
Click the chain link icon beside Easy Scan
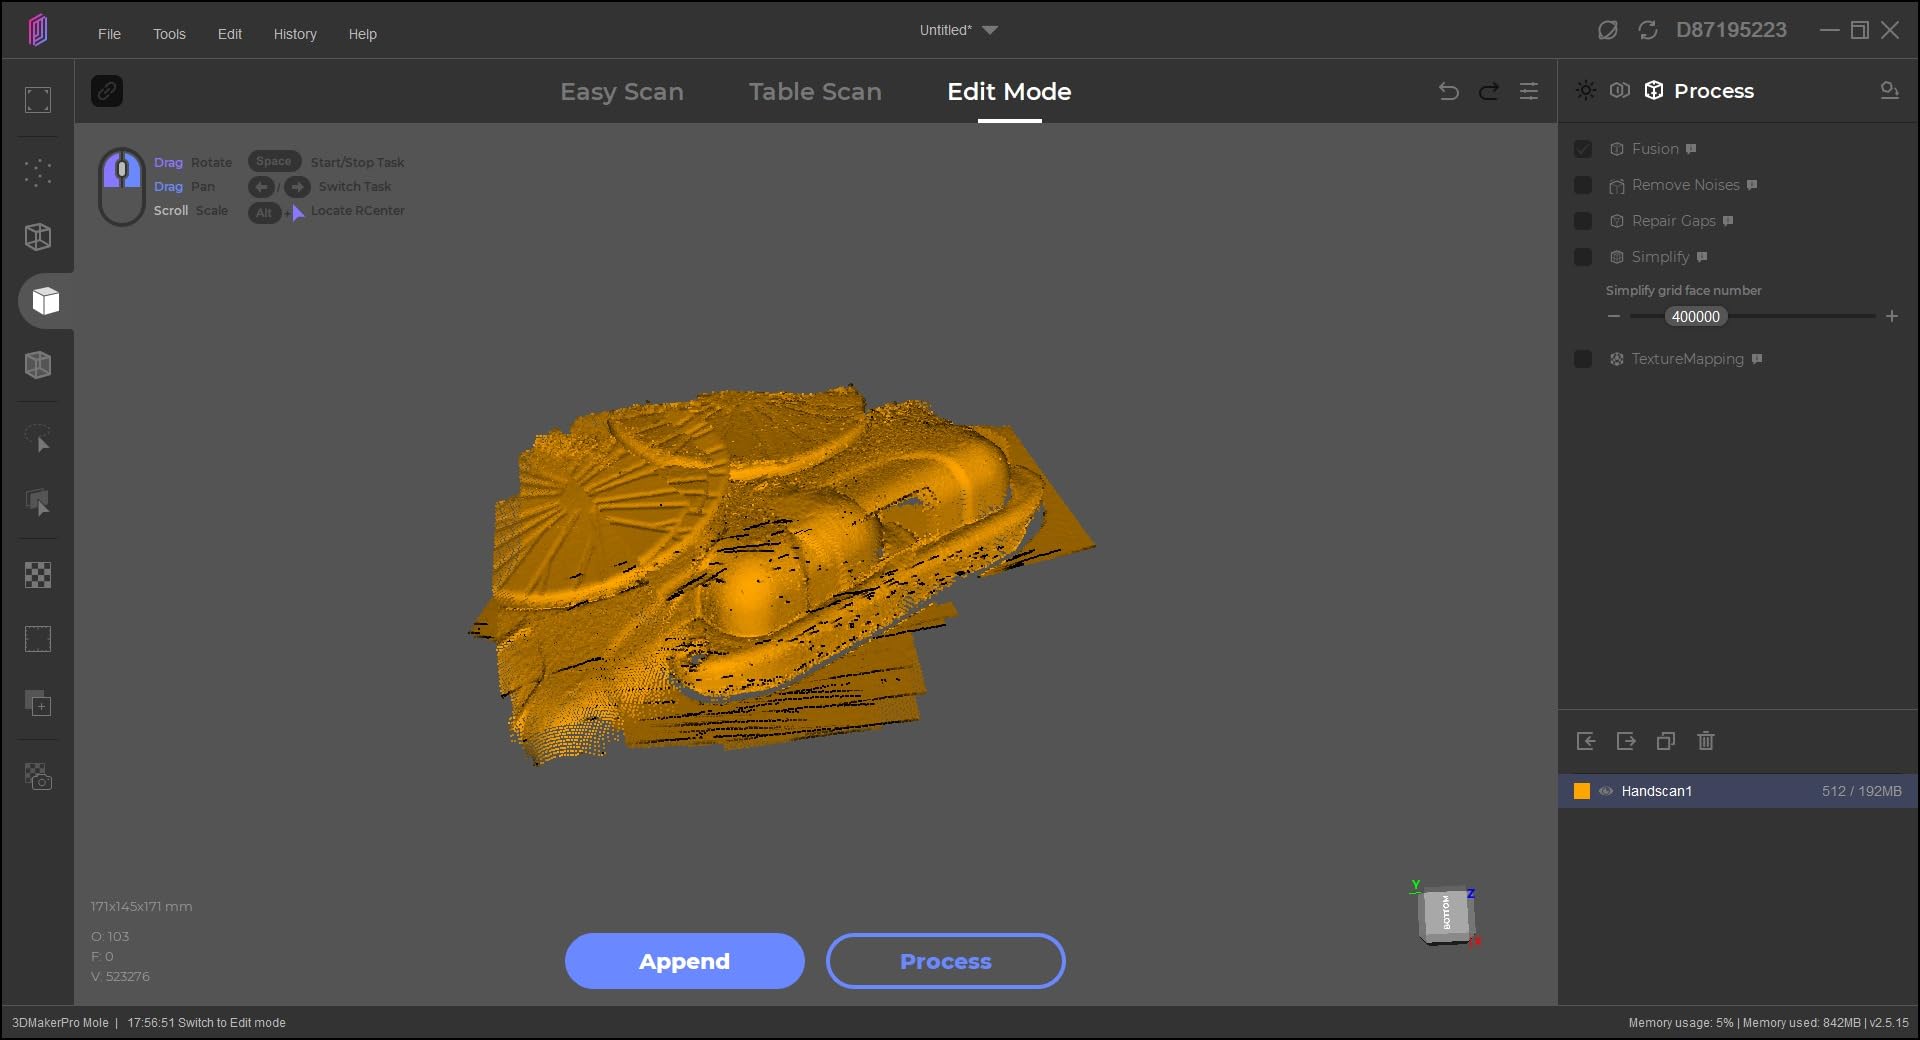click(107, 91)
